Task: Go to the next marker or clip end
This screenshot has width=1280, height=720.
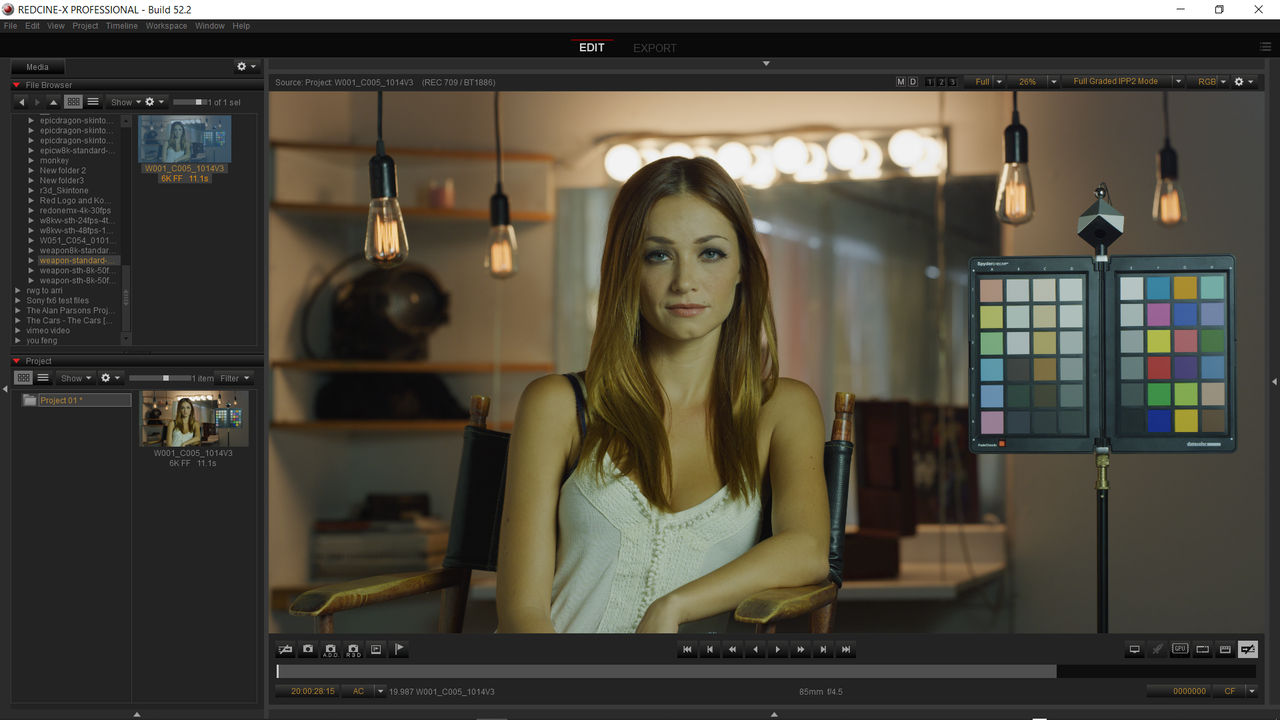Action: 823,650
